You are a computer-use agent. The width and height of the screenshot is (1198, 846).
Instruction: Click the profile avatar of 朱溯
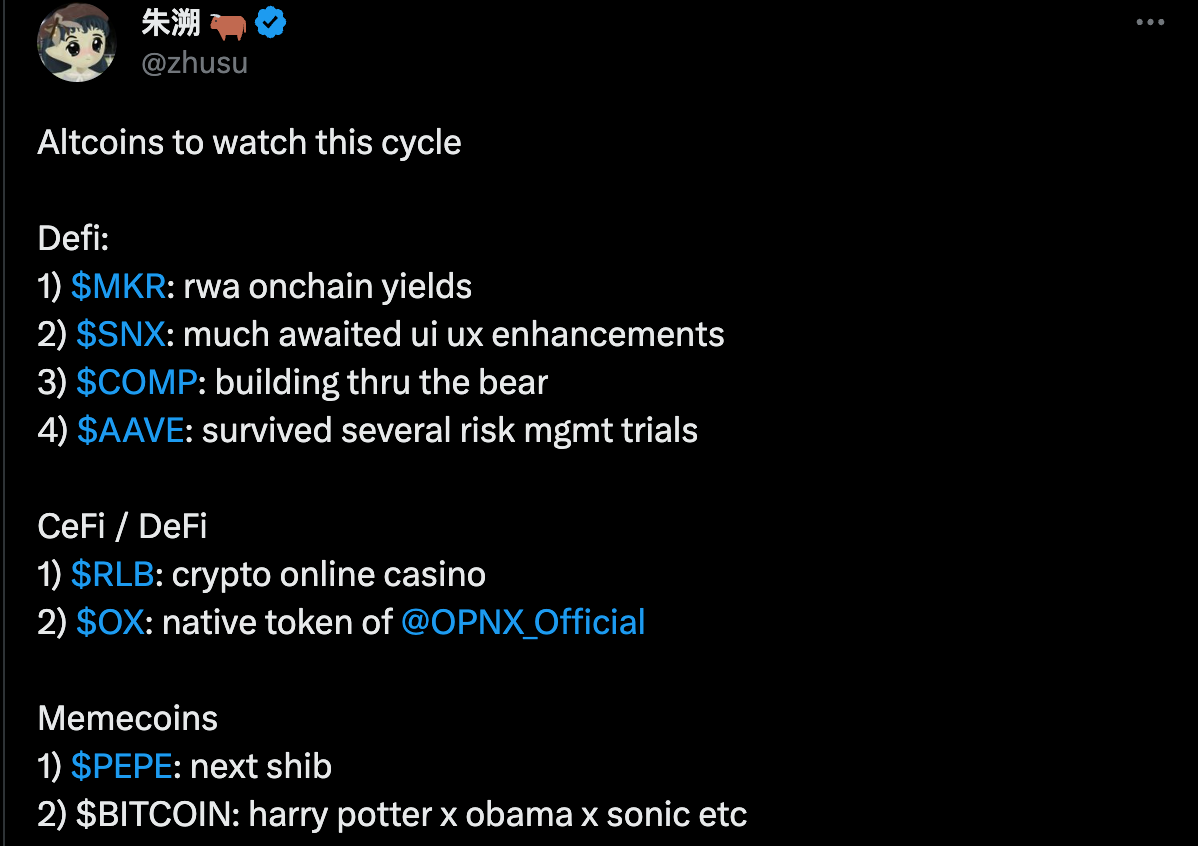[76, 42]
